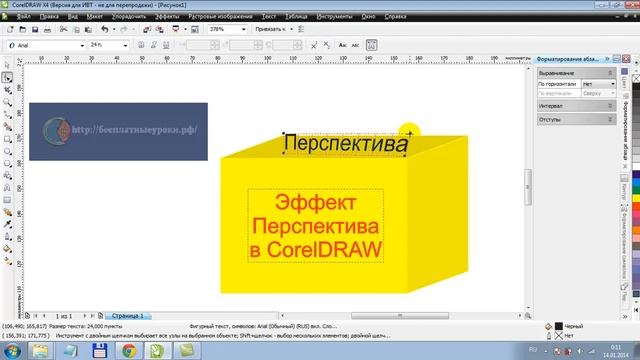Open the Windows Start button
Image resolution: width=640 pixels, height=360 pixels.
(12, 351)
